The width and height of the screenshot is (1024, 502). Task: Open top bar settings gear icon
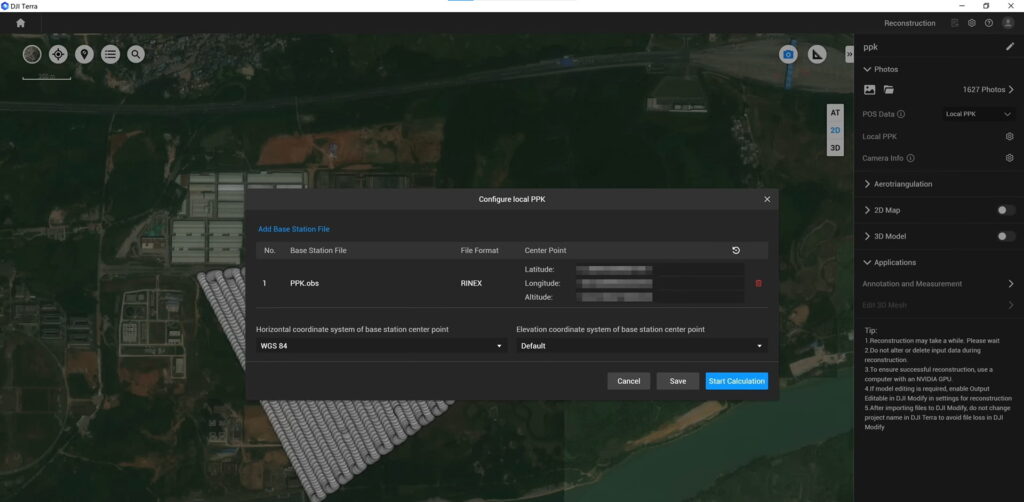coord(972,23)
